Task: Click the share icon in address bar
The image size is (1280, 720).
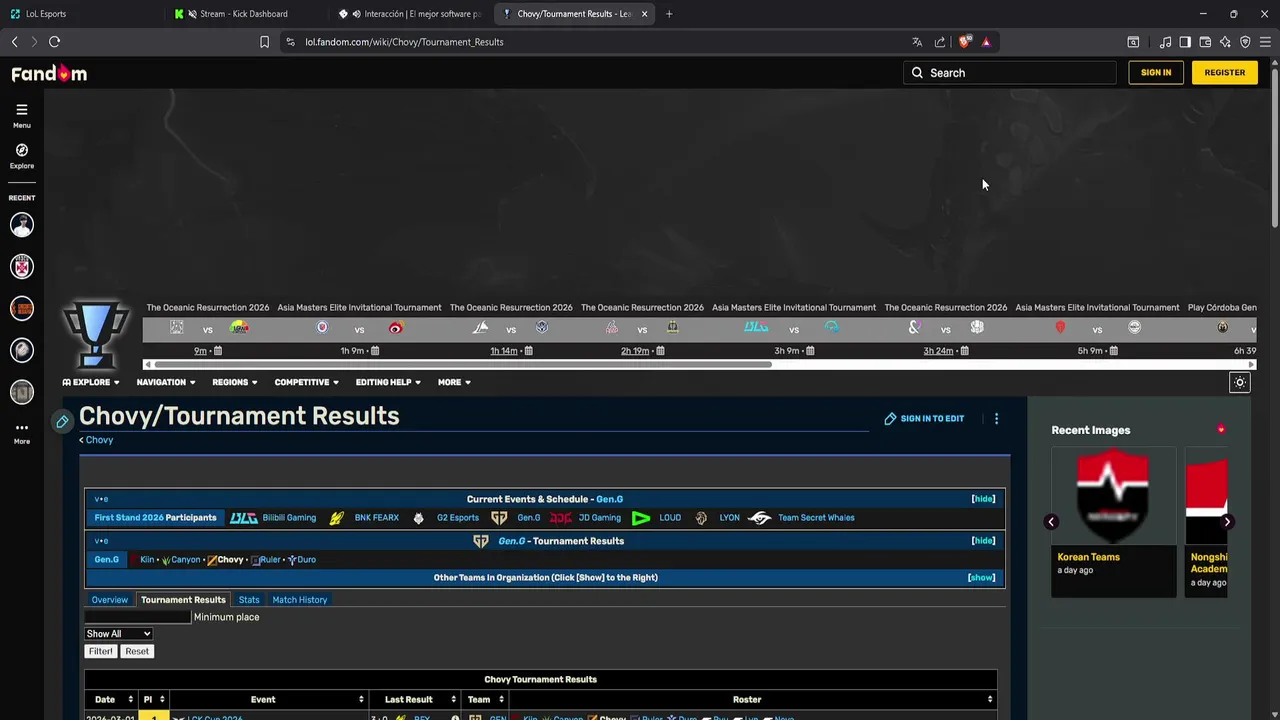Action: [940, 42]
